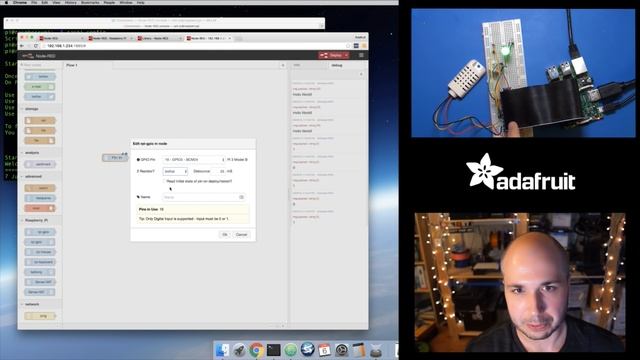Select the ping node in palette
Viewport: 640px width, 360px height.
[x=40, y=316]
